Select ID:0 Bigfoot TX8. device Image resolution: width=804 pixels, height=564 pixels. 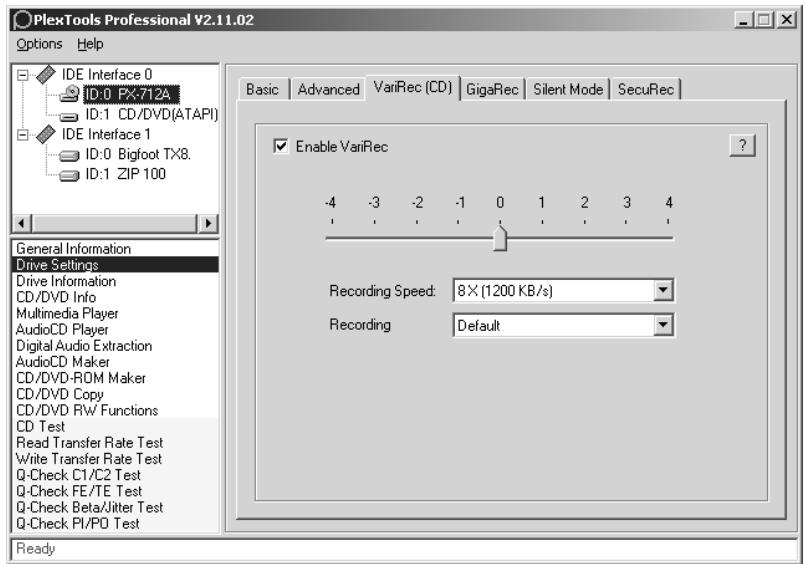coord(138,154)
